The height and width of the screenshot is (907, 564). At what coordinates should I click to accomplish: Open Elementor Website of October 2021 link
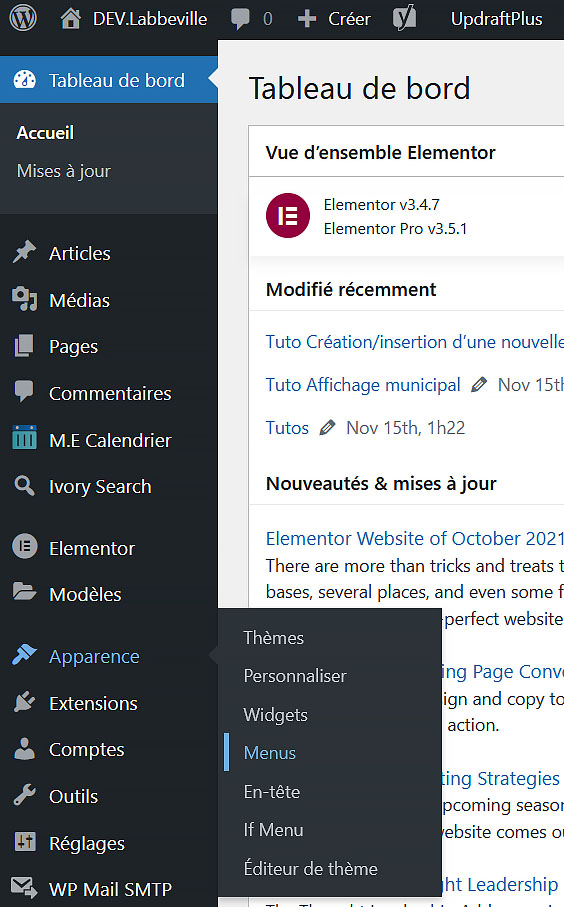415,539
